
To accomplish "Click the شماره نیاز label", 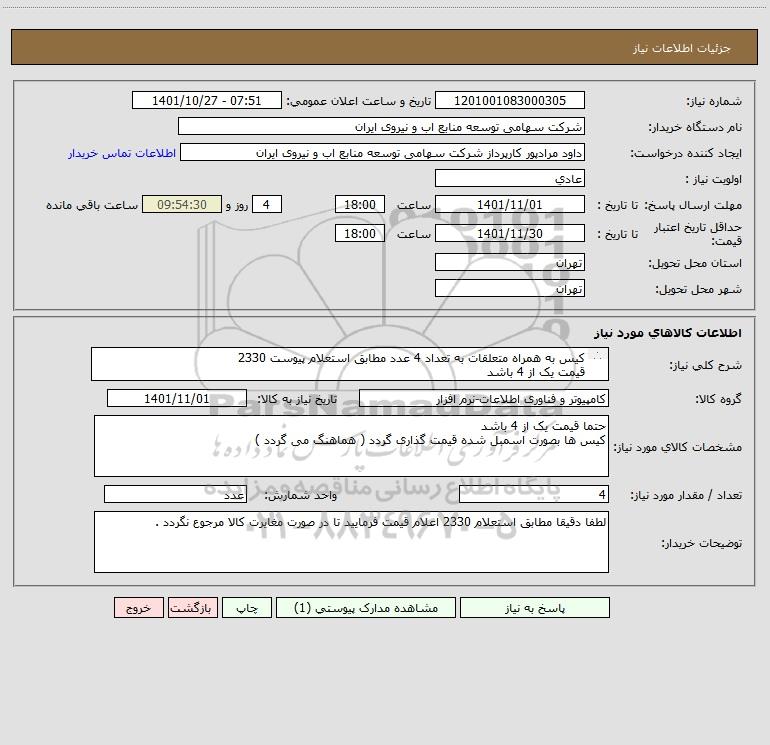I will click(x=714, y=102).
